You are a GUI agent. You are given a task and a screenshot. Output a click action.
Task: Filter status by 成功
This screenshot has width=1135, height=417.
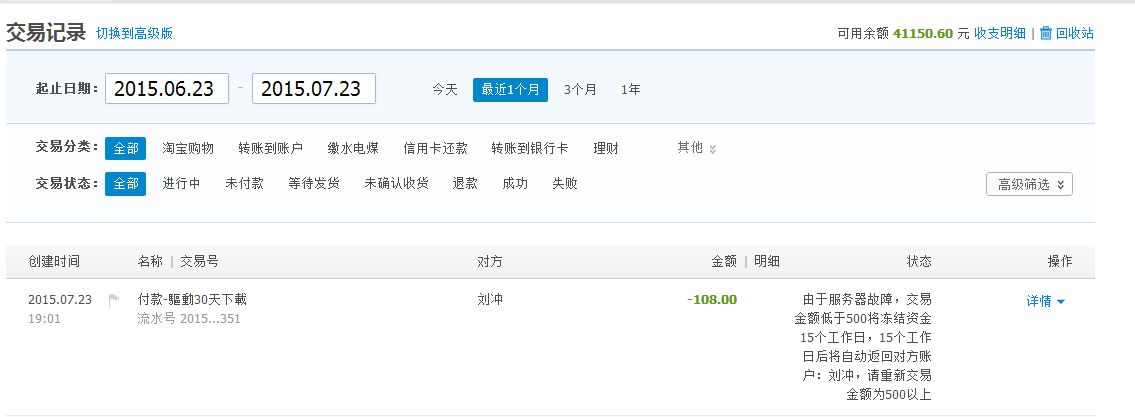[x=515, y=183]
